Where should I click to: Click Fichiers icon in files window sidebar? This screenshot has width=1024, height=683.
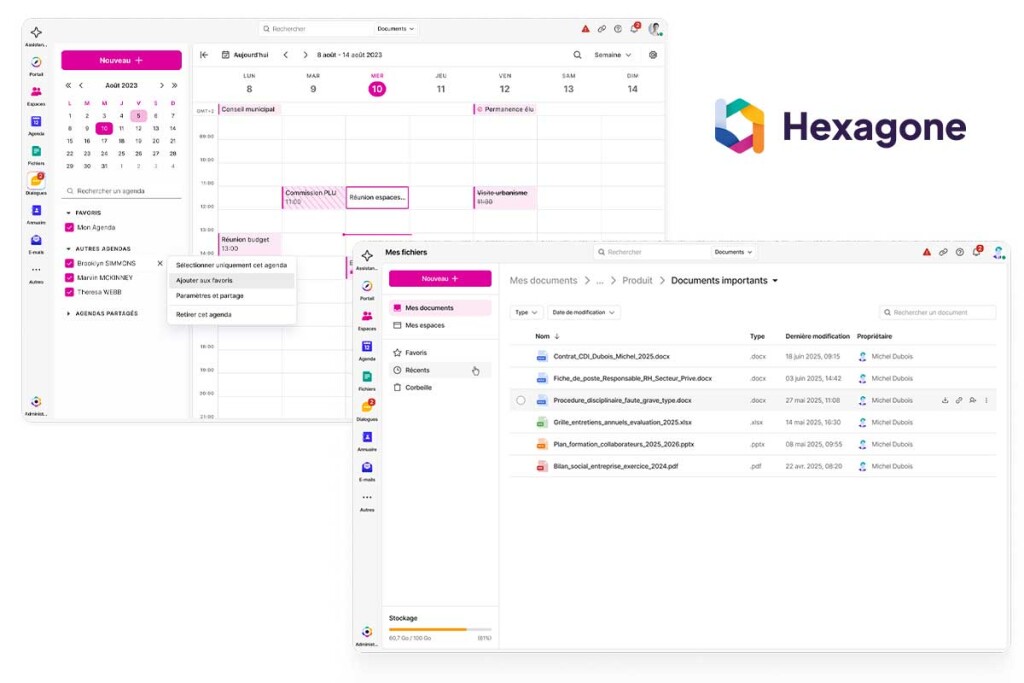click(x=367, y=377)
